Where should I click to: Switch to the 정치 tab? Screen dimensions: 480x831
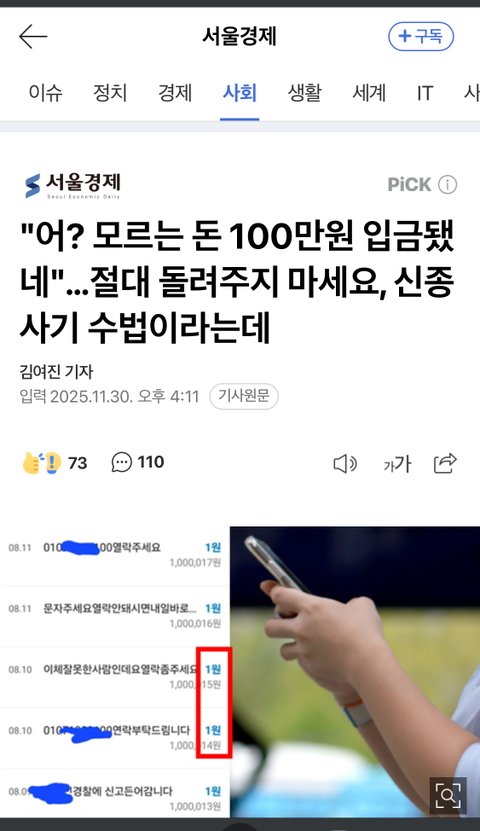(x=110, y=93)
